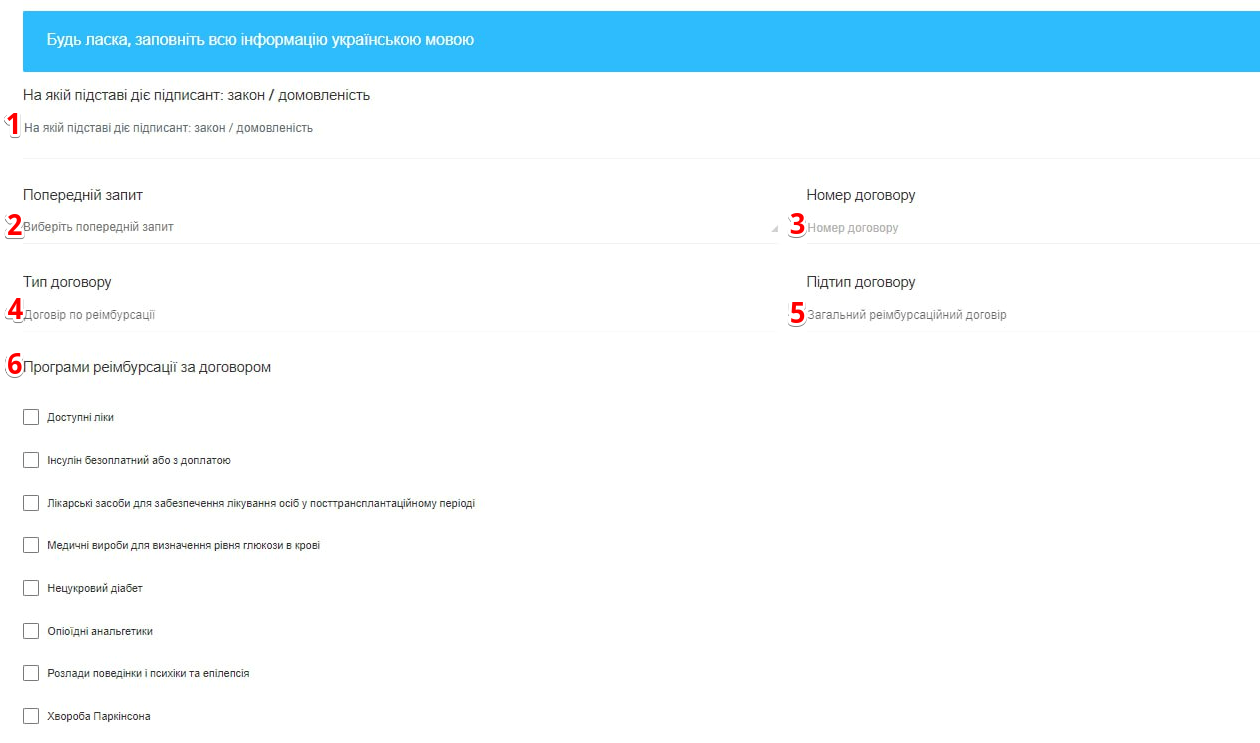Focus the 'Номер договору' input field
Image resolution: width=1260 pixels, height=743 pixels.
[1030, 228]
